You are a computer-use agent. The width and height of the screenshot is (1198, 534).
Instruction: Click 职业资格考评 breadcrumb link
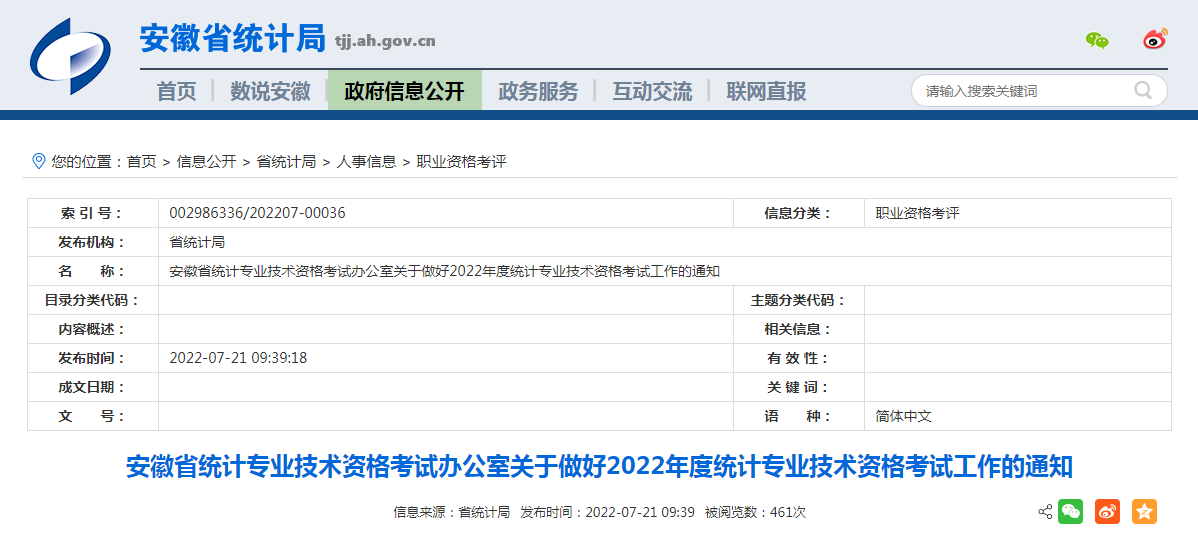pos(461,161)
